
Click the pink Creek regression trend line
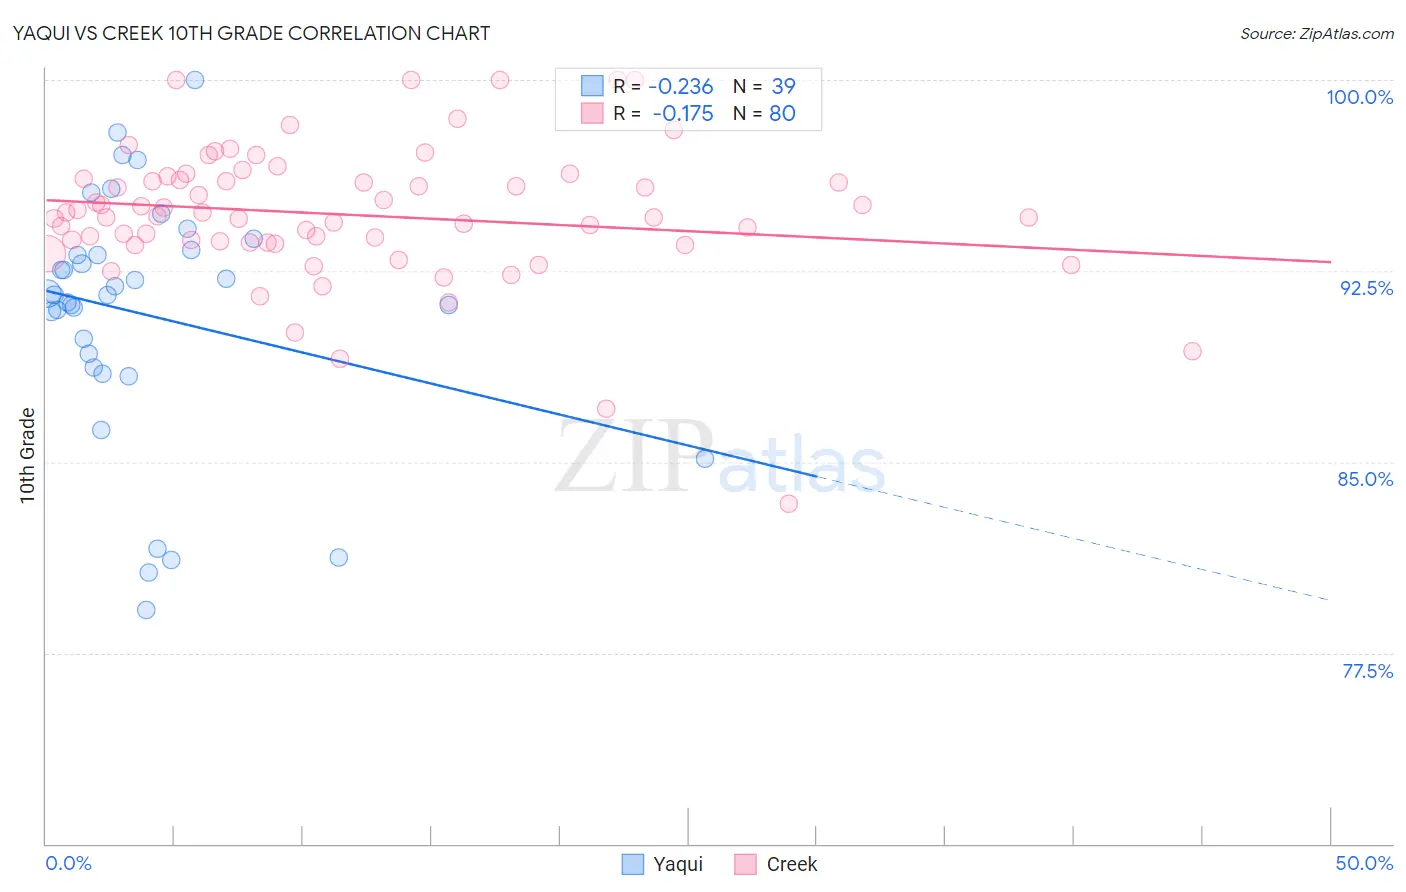coord(687,231)
